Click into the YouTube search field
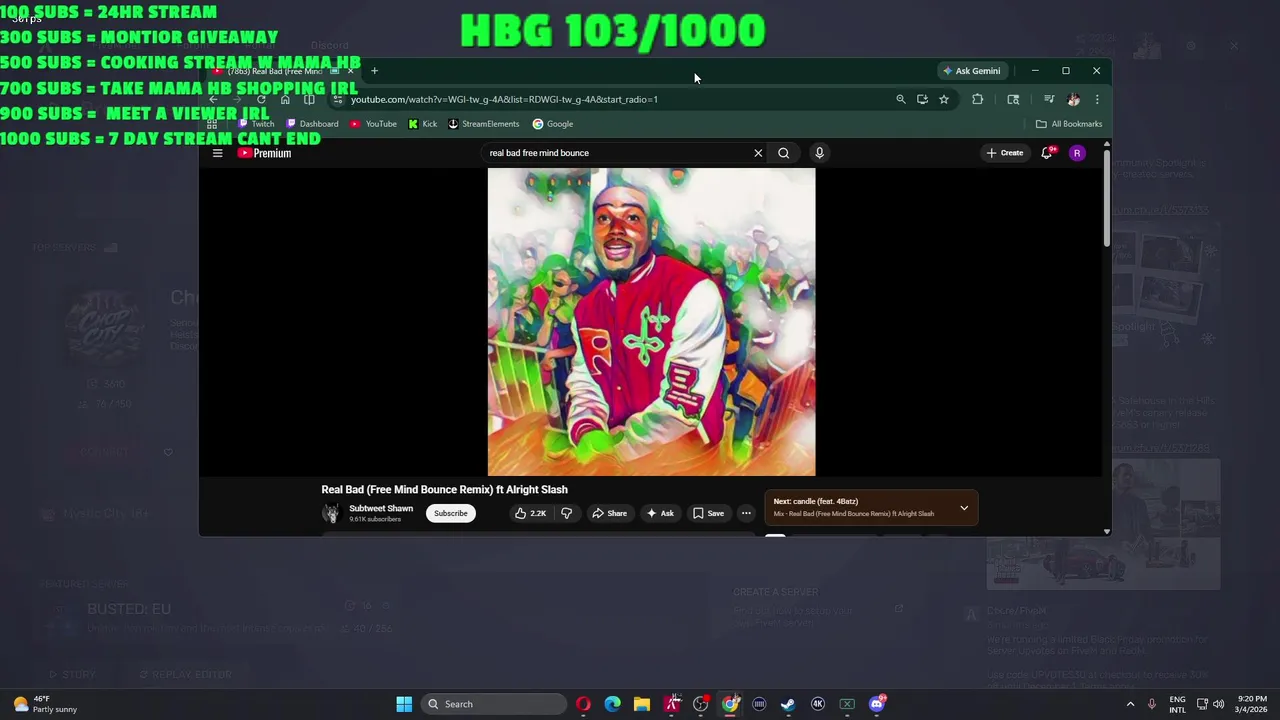The width and height of the screenshot is (1280, 720). pyautogui.click(x=615, y=153)
